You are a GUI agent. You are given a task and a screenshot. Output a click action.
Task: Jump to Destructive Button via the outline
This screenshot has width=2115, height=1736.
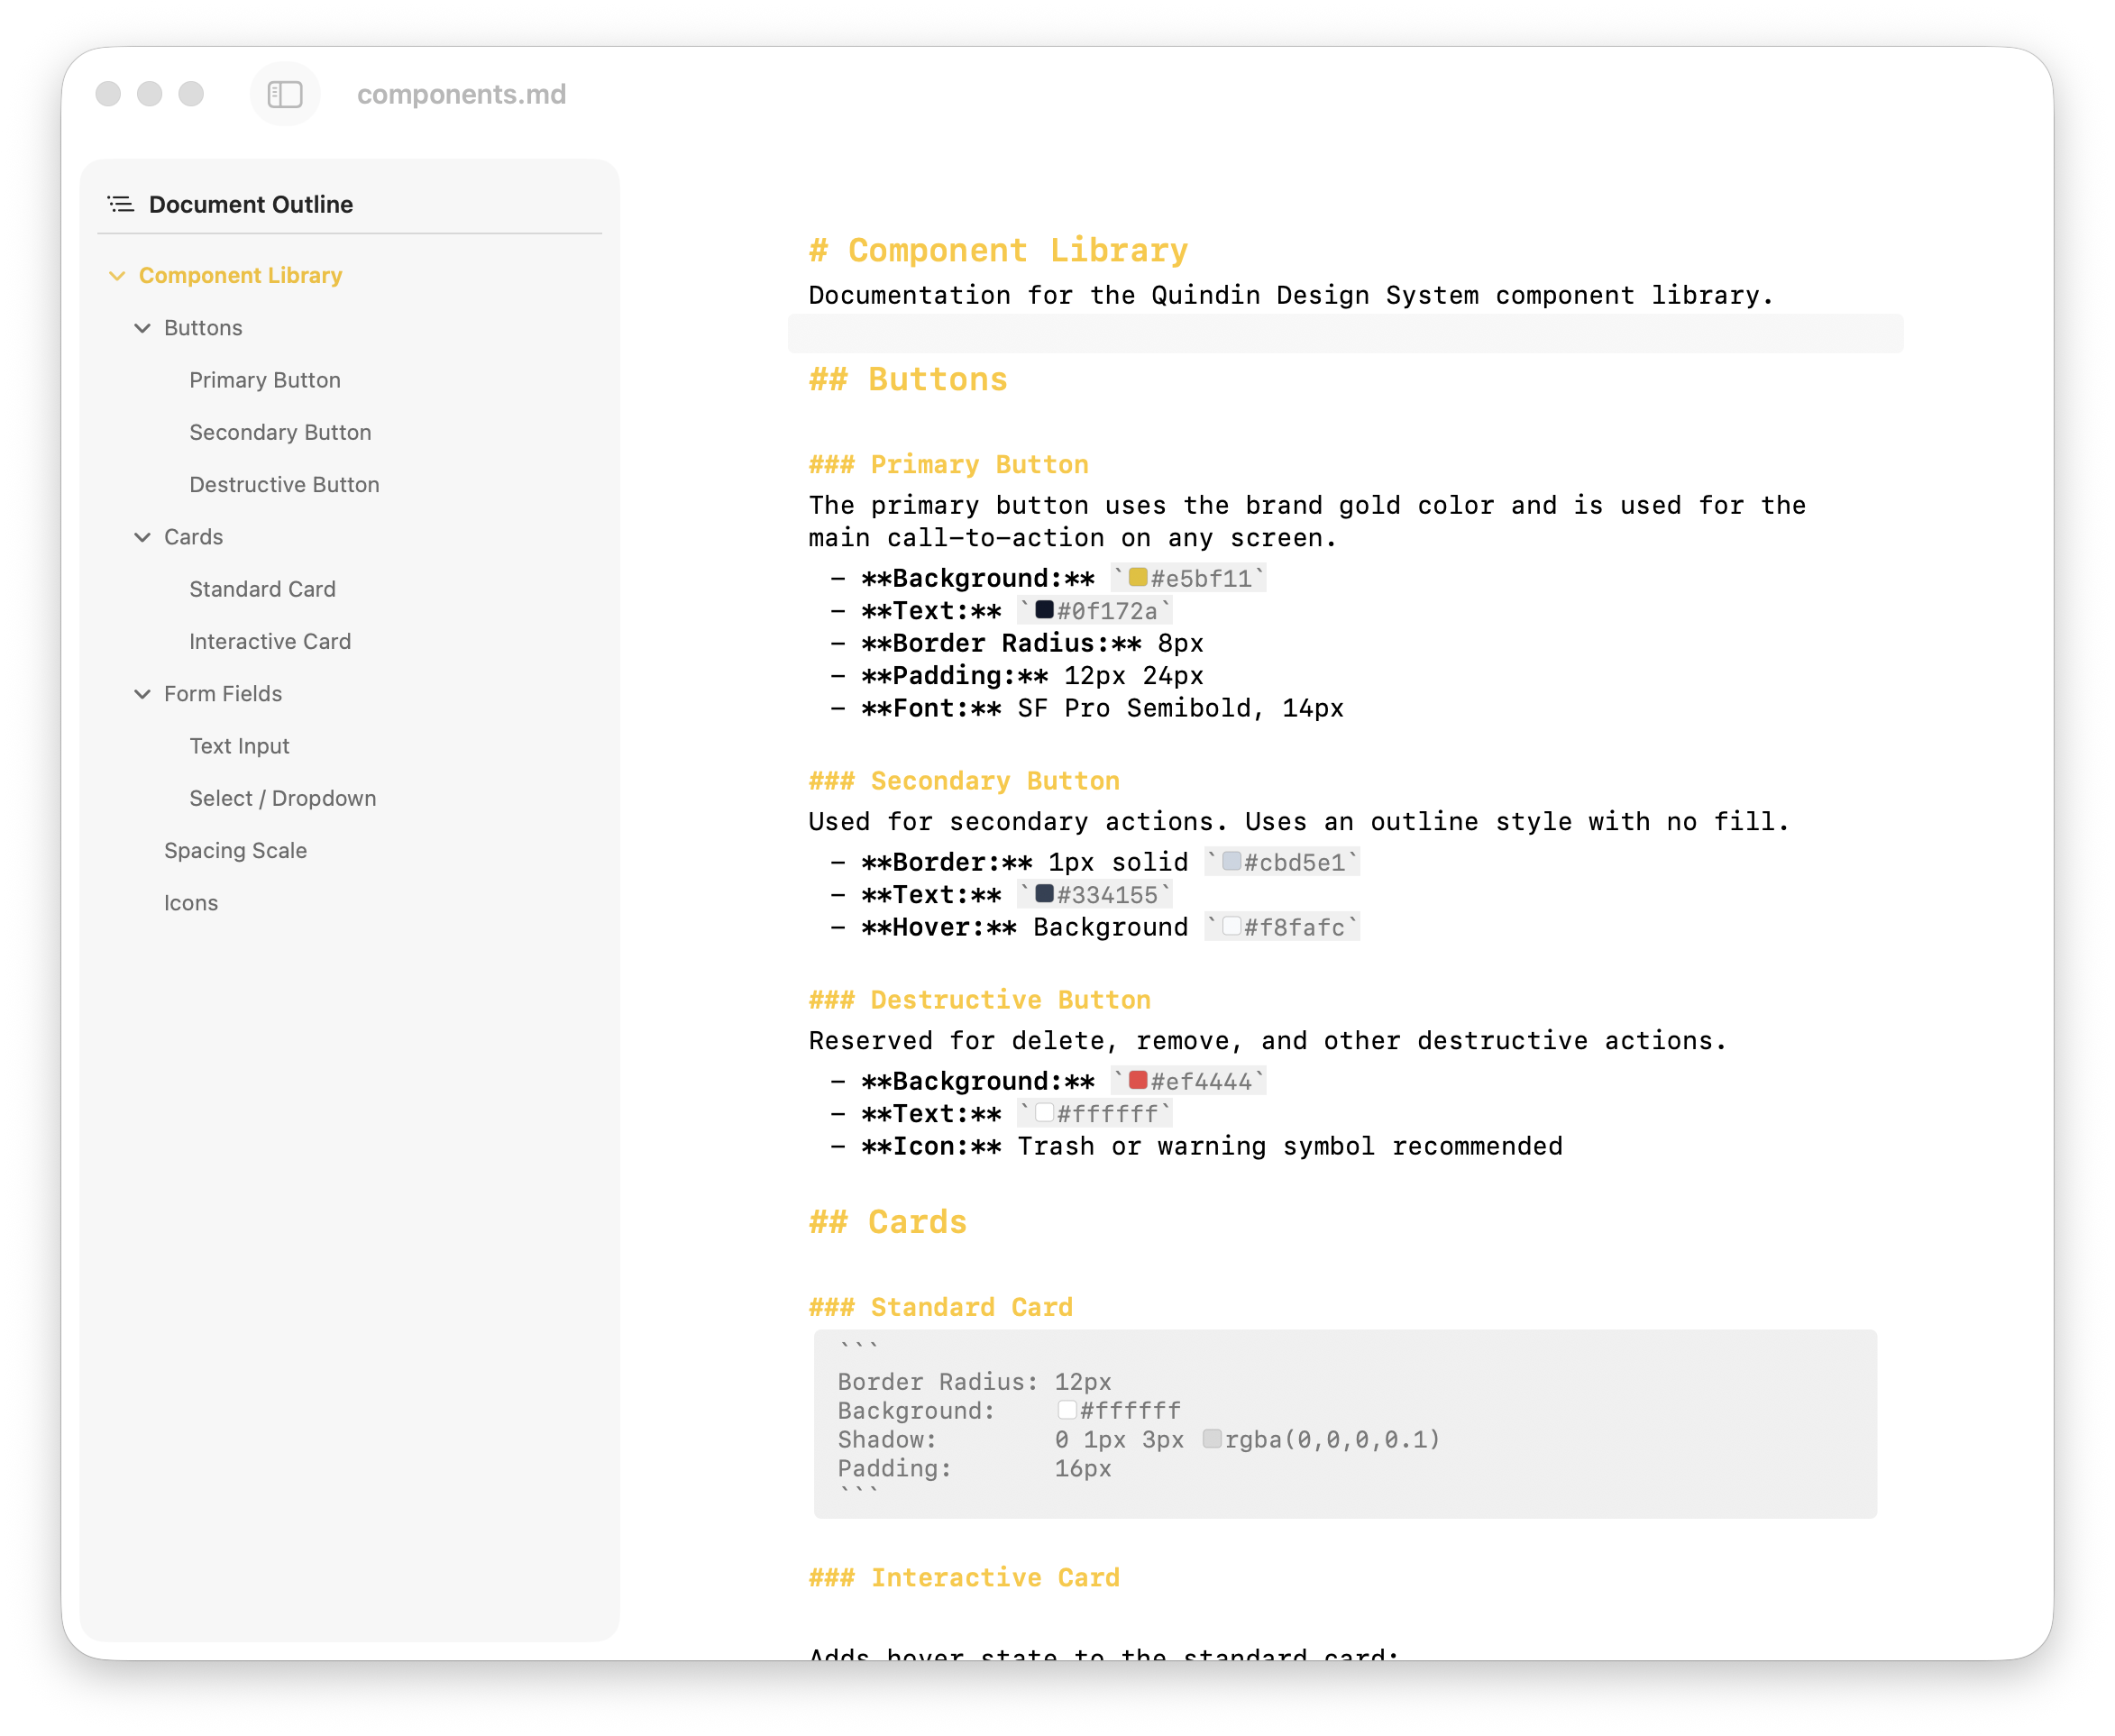pos(284,484)
